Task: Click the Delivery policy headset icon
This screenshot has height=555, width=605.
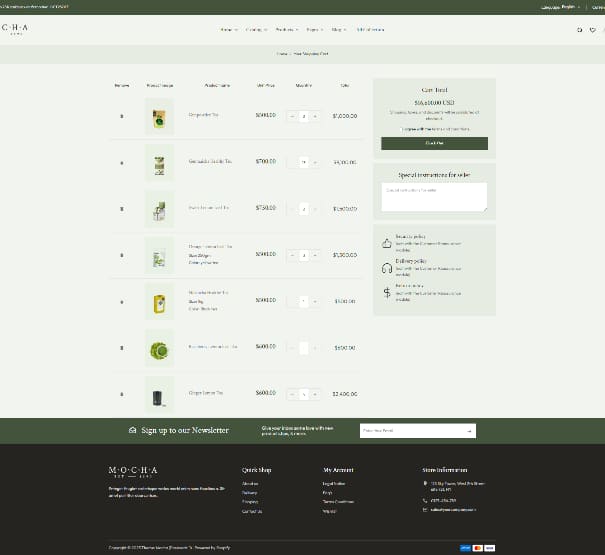Action: pos(387,267)
